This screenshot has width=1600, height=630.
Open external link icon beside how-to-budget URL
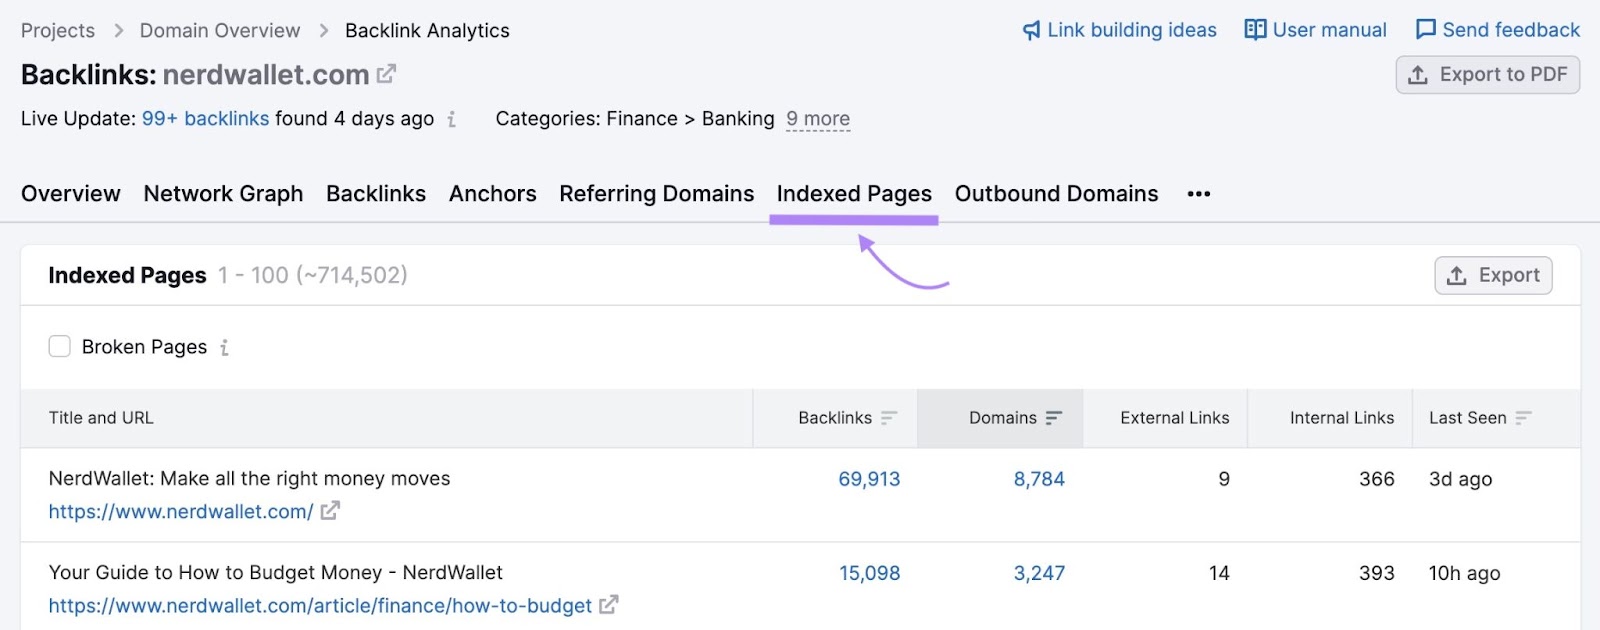608,605
